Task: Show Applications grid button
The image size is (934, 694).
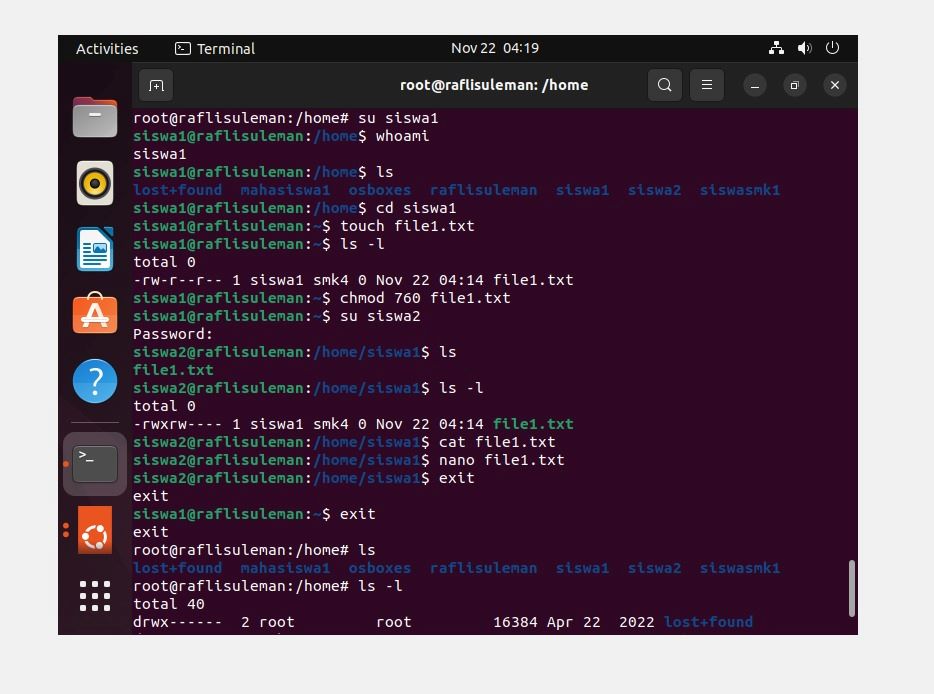Action: click(95, 596)
